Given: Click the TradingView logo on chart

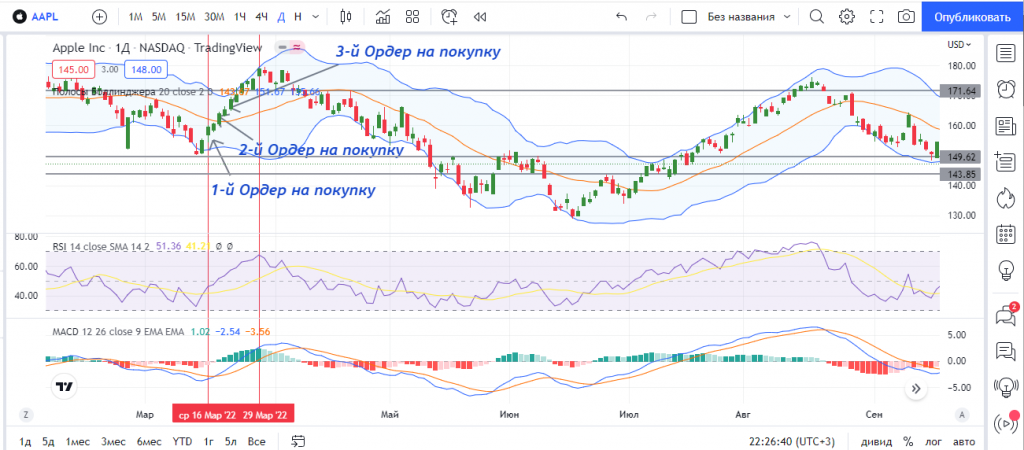Looking at the screenshot, I should pos(64,386).
